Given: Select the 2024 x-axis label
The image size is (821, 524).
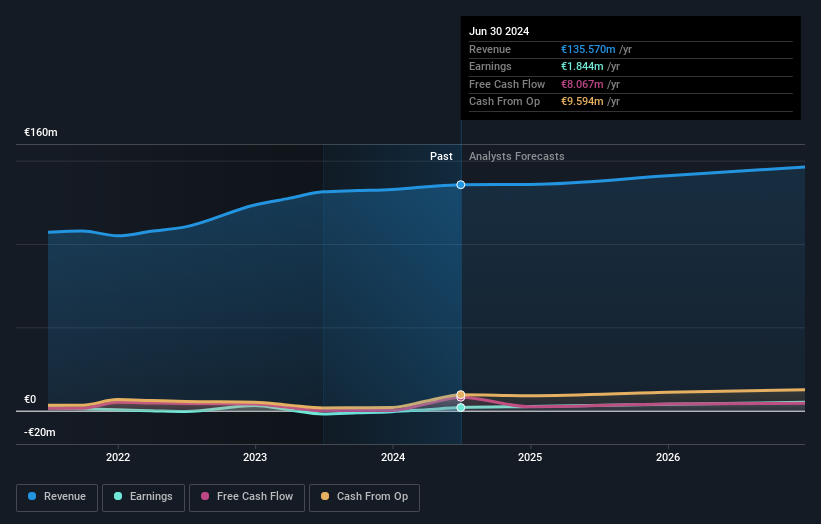Looking at the screenshot, I should click(x=393, y=457).
